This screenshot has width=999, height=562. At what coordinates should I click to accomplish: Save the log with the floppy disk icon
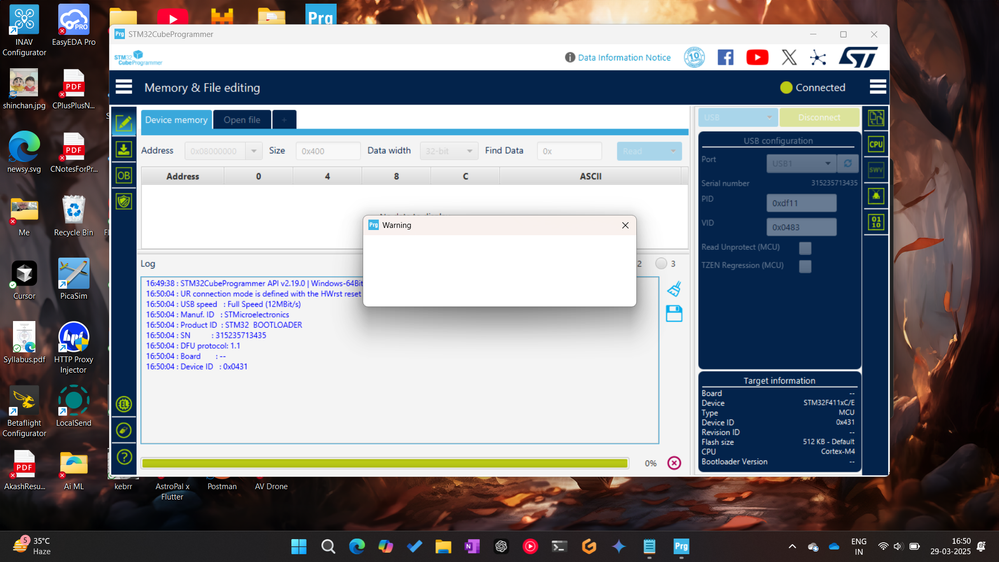[x=674, y=313]
